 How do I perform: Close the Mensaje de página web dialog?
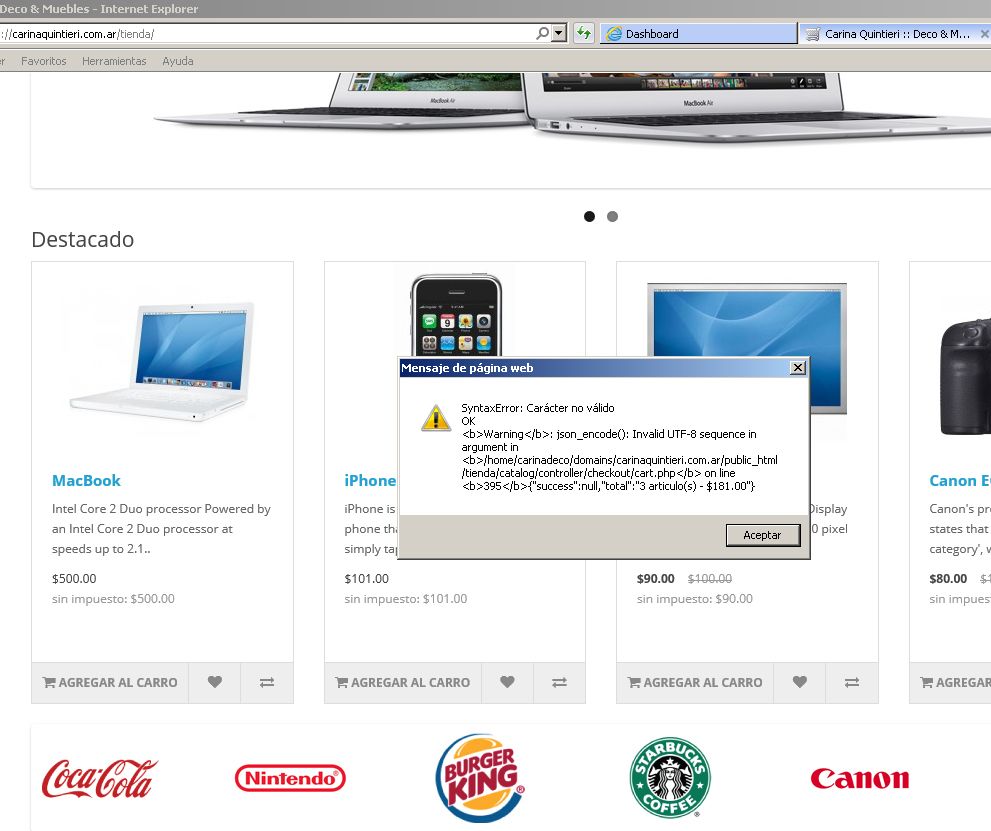pos(798,368)
